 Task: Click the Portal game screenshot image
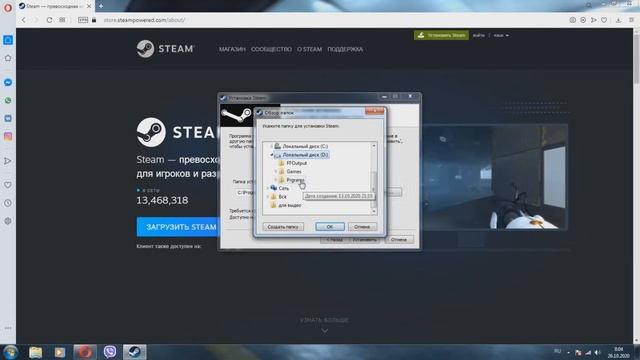coord(494,177)
